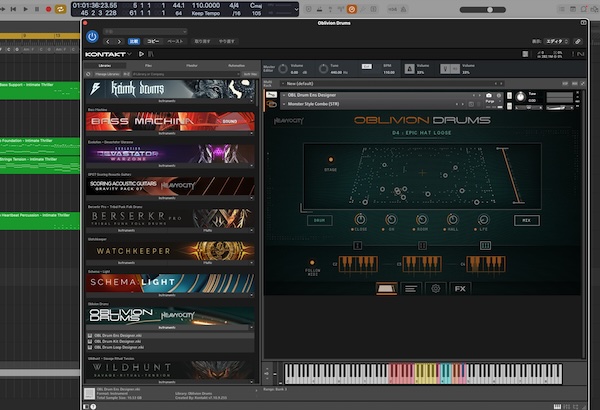
Task: Switch to the Monitor browser tab
Action: coord(192,65)
